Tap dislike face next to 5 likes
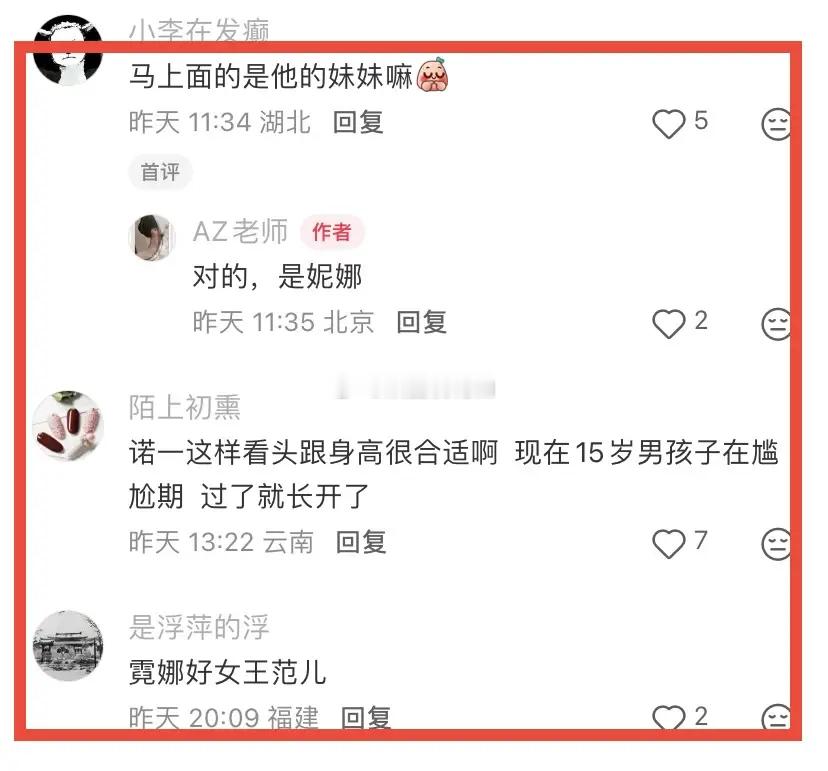Image resolution: width=828 pixels, height=771 pixels. pyautogui.click(x=776, y=124)
